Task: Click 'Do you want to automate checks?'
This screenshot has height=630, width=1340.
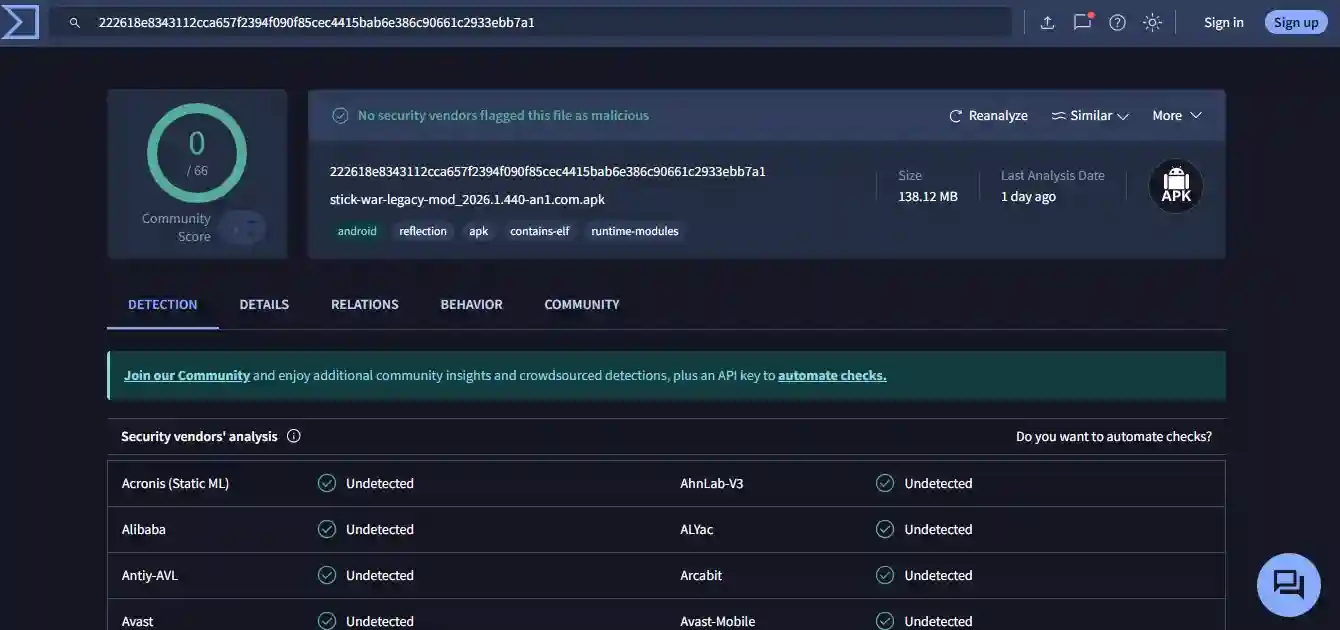Action: coord(1114,436)
